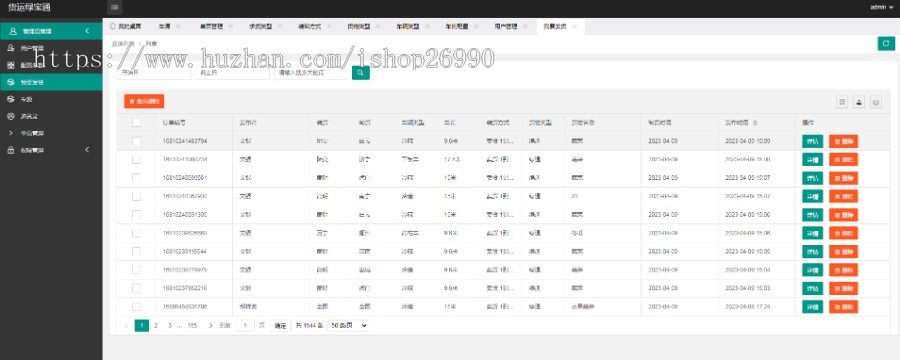The width and height of the screenshot is (900, 360).
Task: Check the select-all checkbox in table header
Action: coord(136,122)
